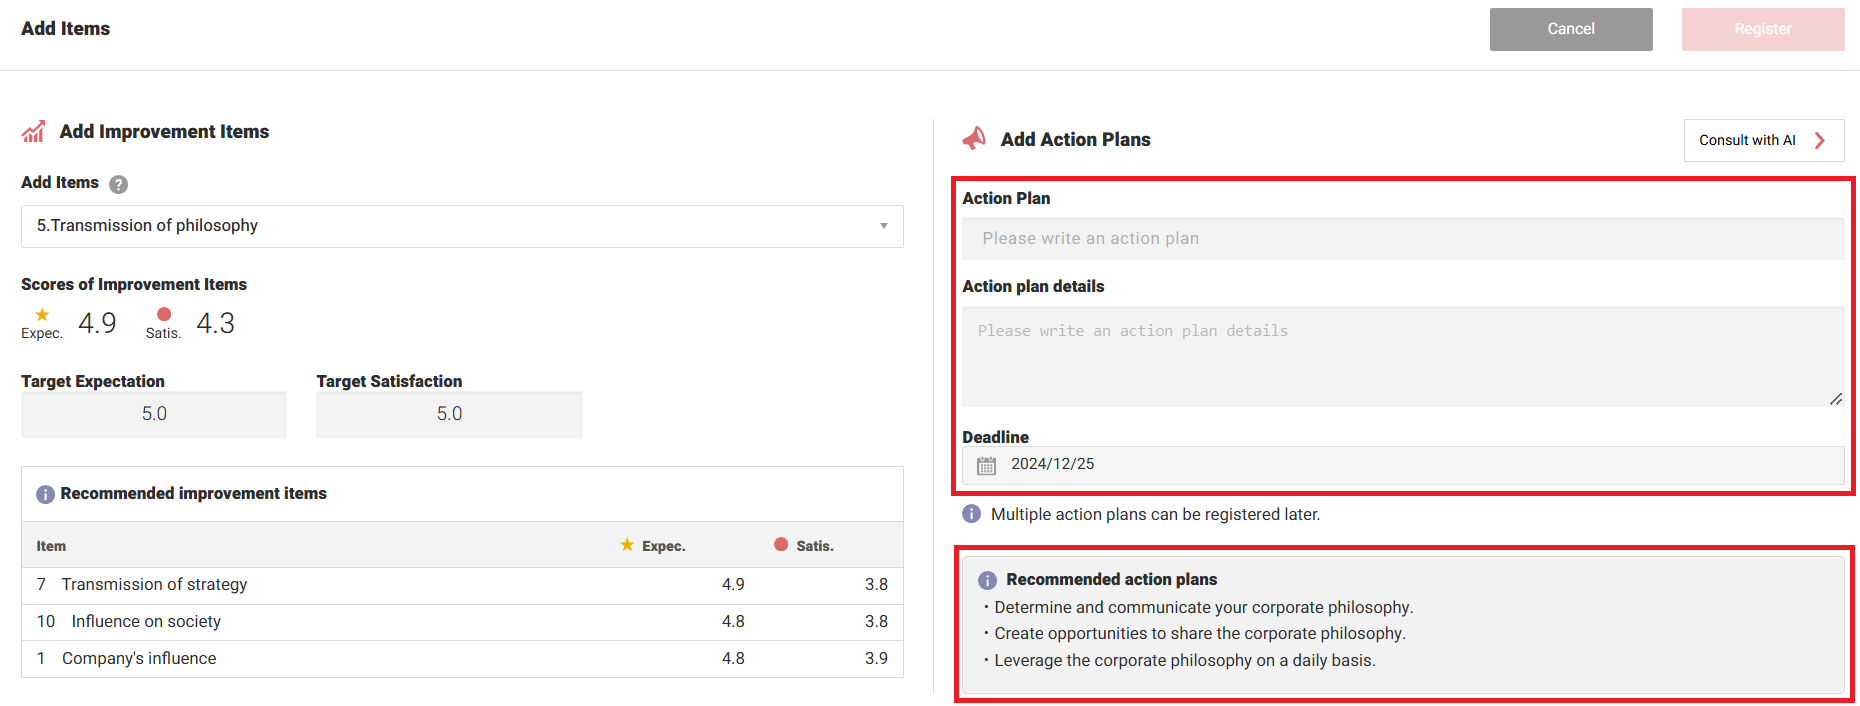Click the megaphone icon beside Add Action Plans
This screenshot has height=706, width=1860.
tap(974, 139)
